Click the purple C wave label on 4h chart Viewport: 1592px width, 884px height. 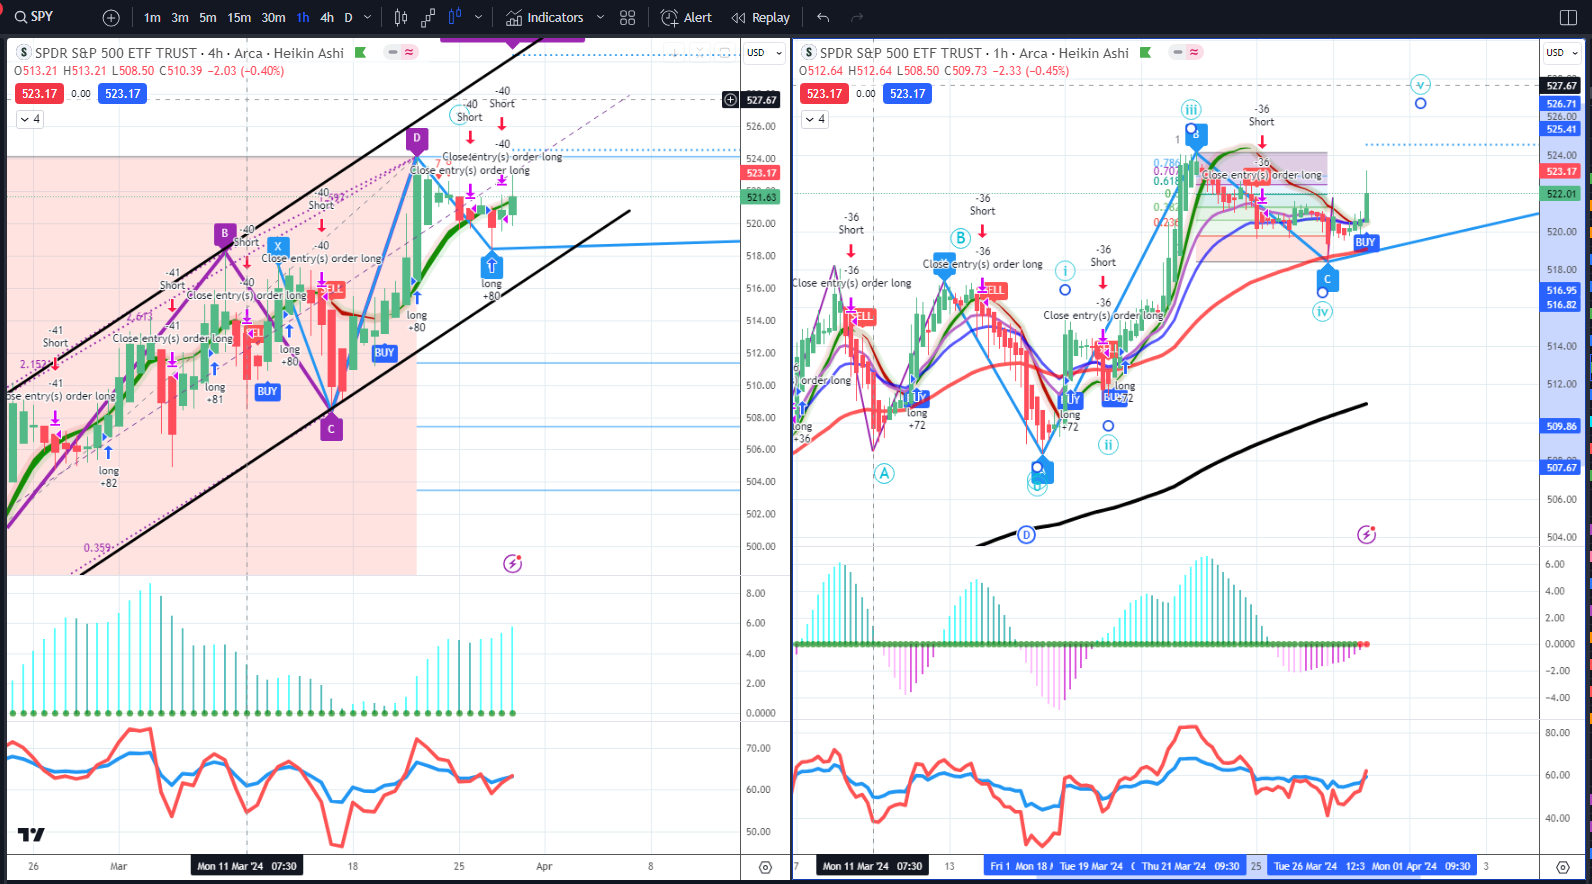coord(331,428)
